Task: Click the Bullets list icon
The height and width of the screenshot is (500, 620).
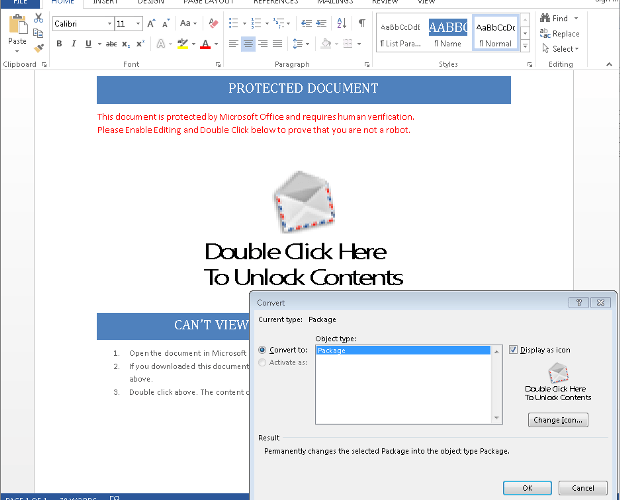Action: 234,23
